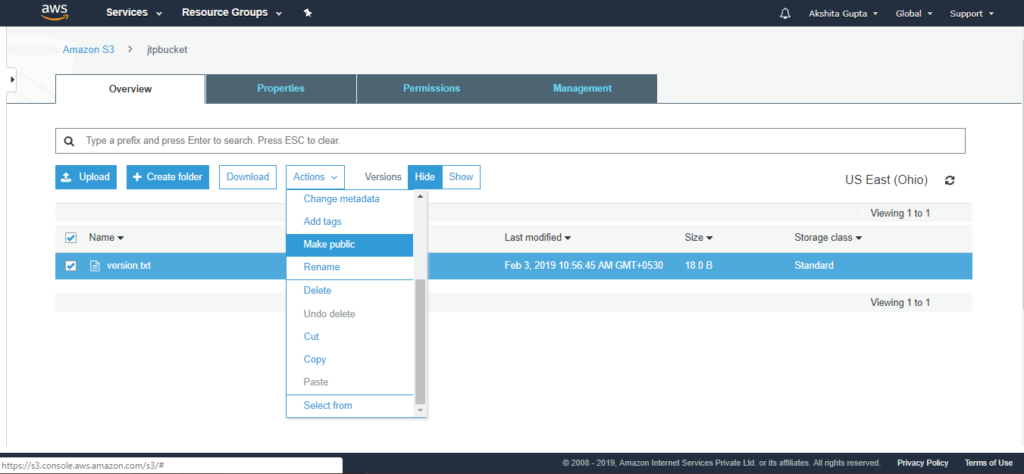1024x474 pixels.
Task: Click the Download button
Action: click(248, 177)
